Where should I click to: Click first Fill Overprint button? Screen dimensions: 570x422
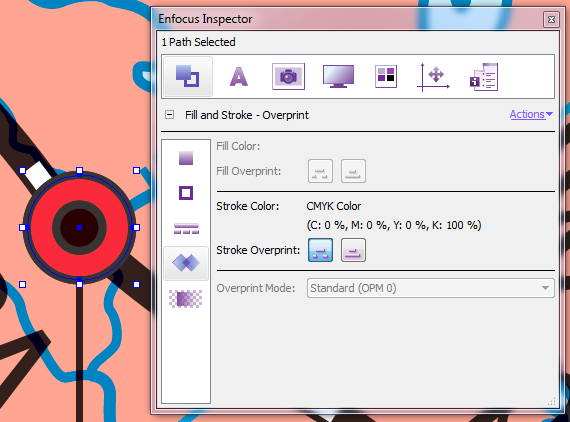[320, 171]
